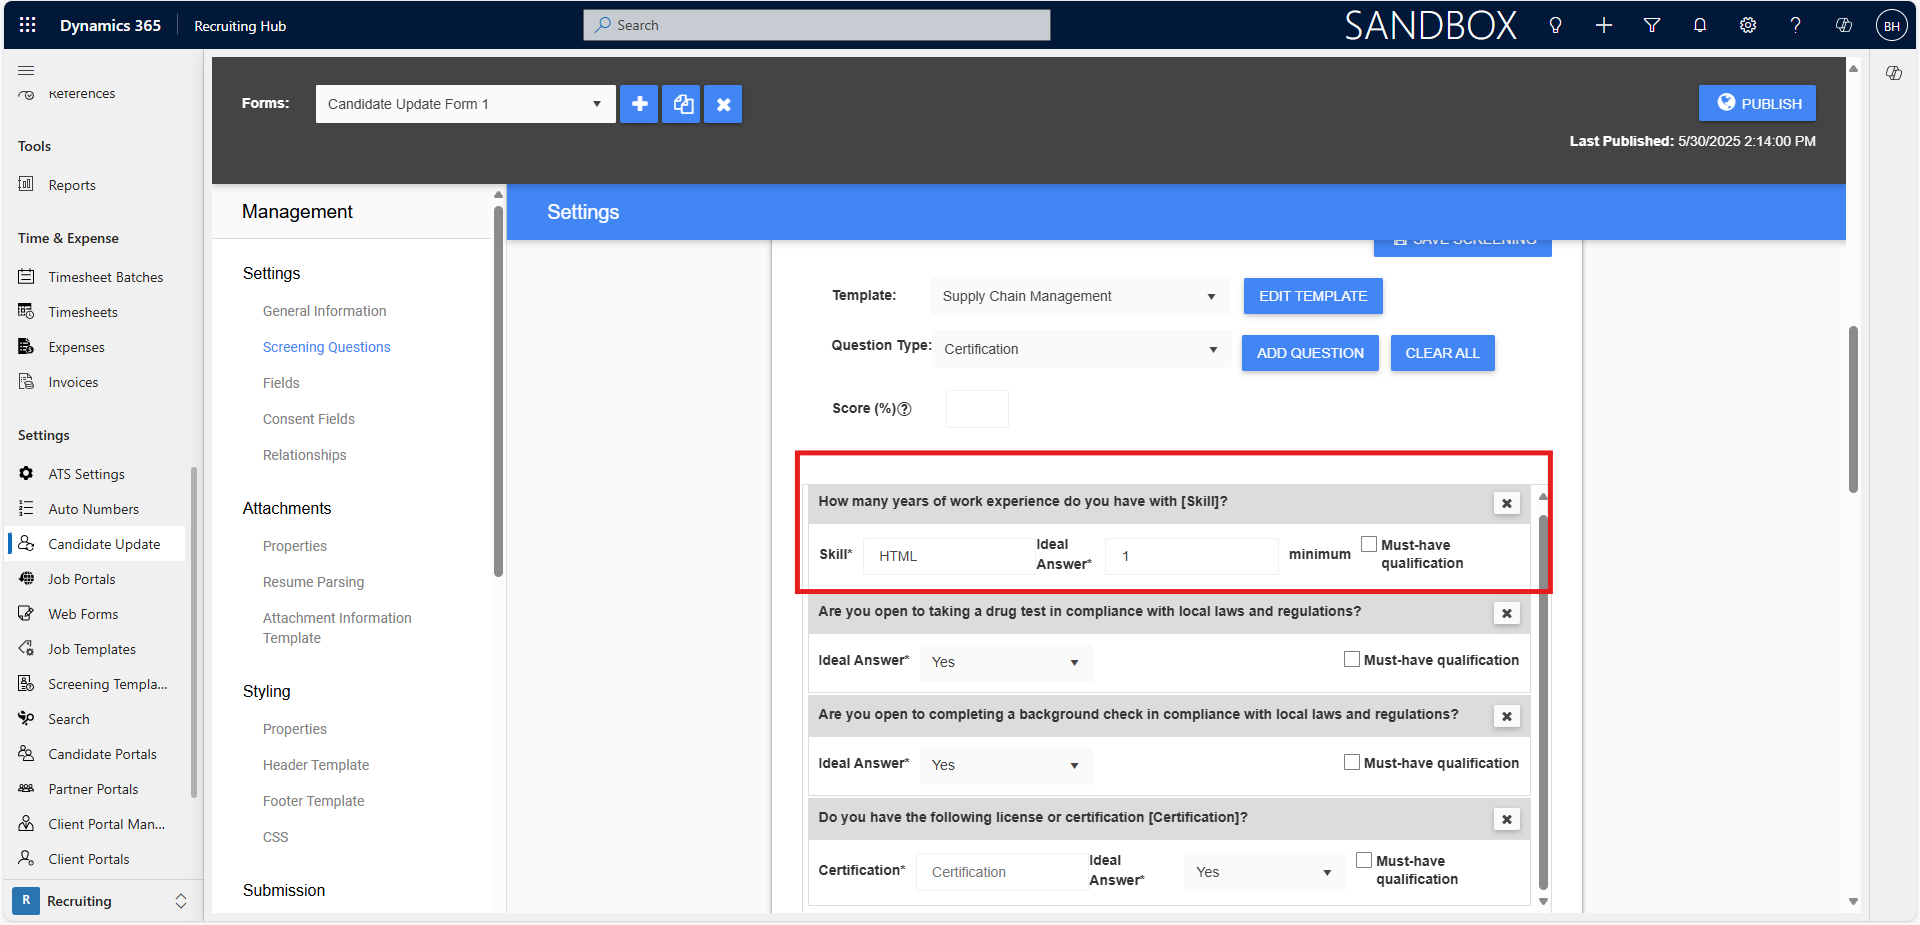Delete the form with the X button
This screenshot has width=1920, height=925.
tap(723, 104)
